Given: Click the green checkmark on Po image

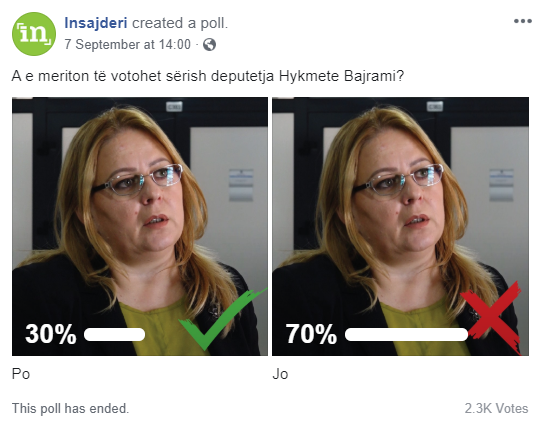Looking at the screenshot, I should pyautogui.click(x=223, y=319).
